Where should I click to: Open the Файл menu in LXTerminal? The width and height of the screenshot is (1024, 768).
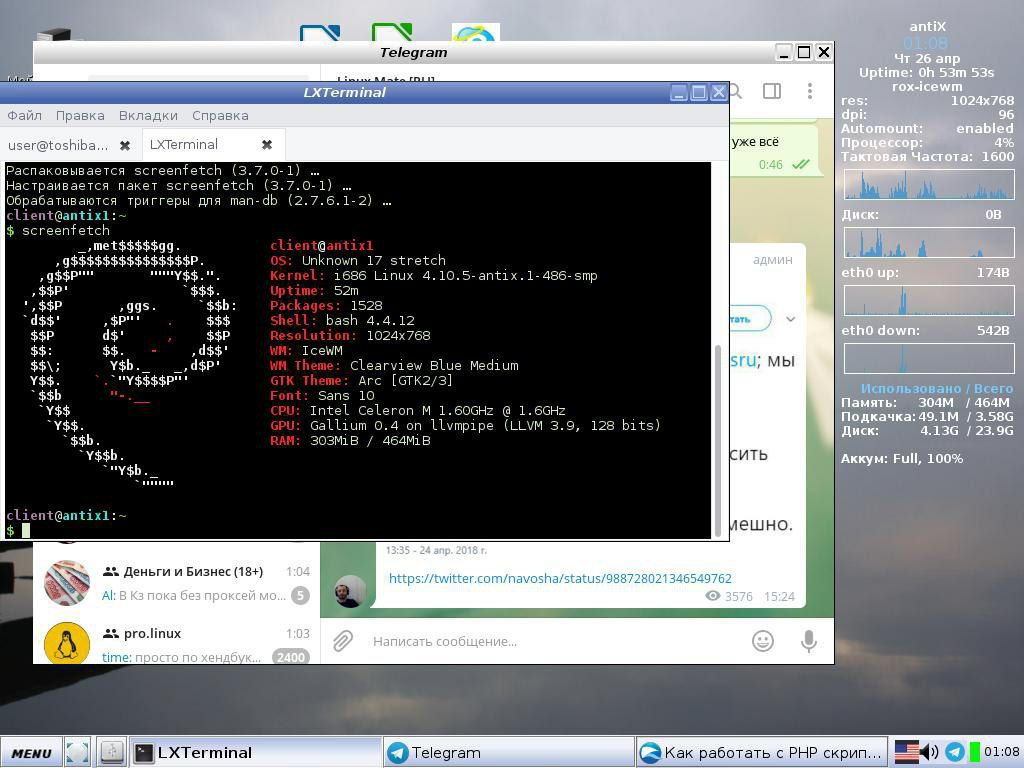(25, 116)
